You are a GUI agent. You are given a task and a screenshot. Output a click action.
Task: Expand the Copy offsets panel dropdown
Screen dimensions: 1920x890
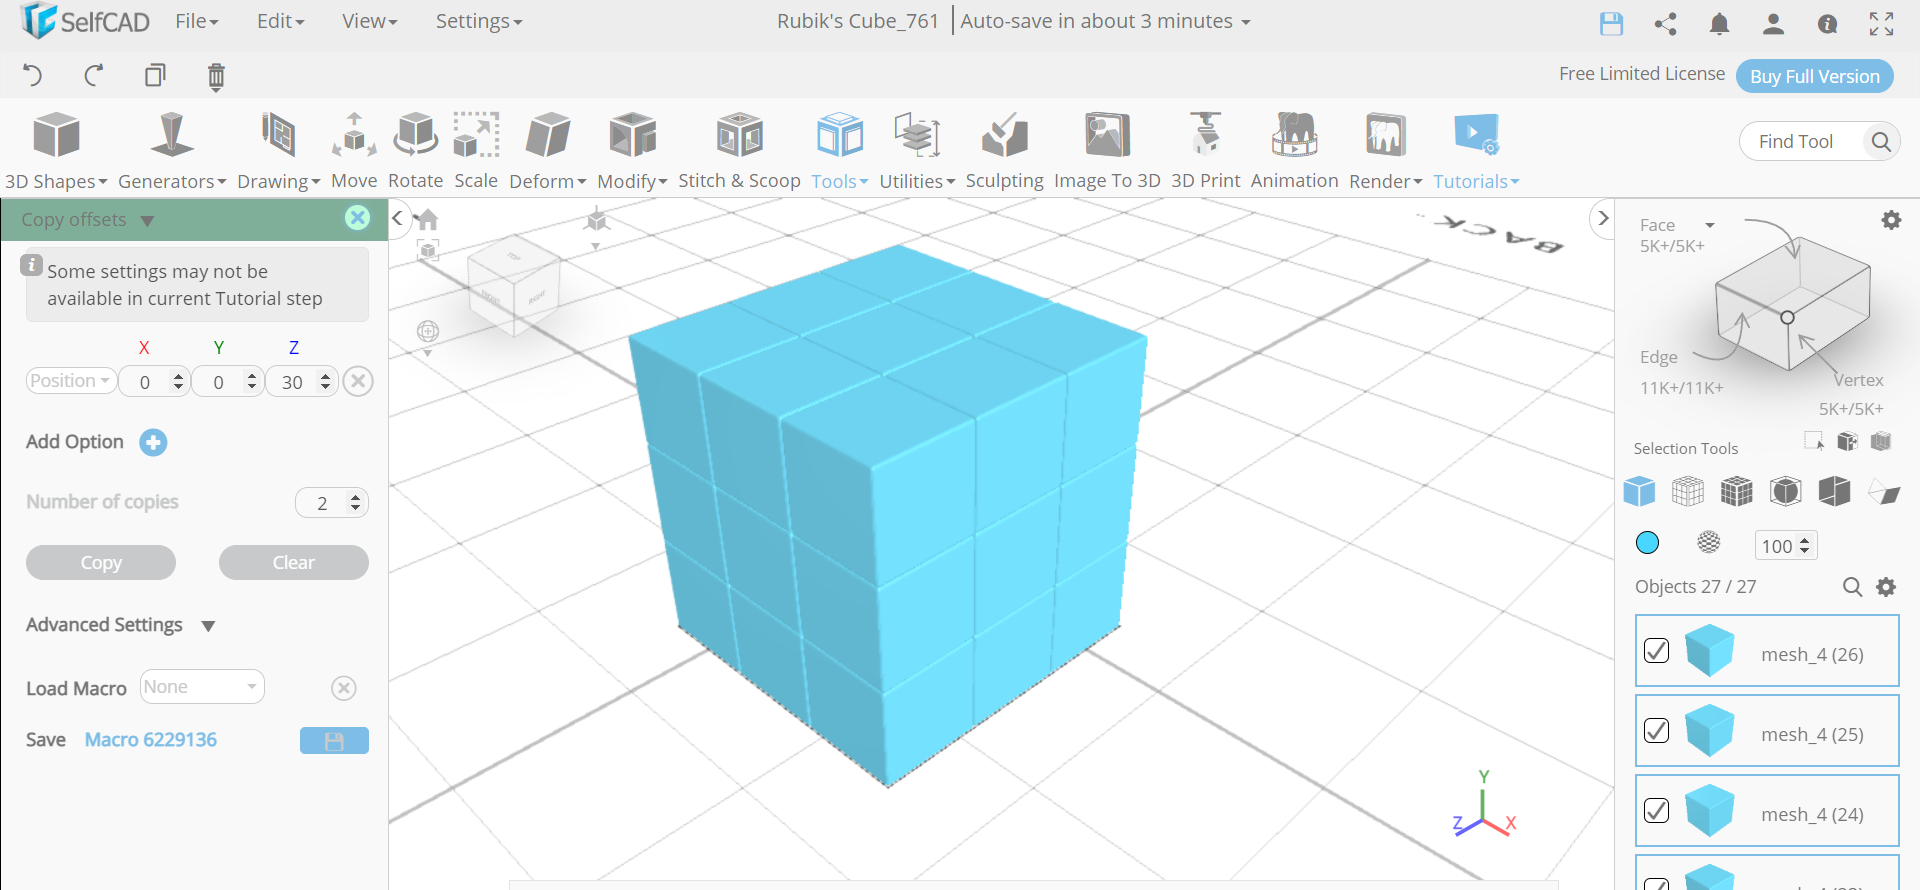click(x=147, y=220)
